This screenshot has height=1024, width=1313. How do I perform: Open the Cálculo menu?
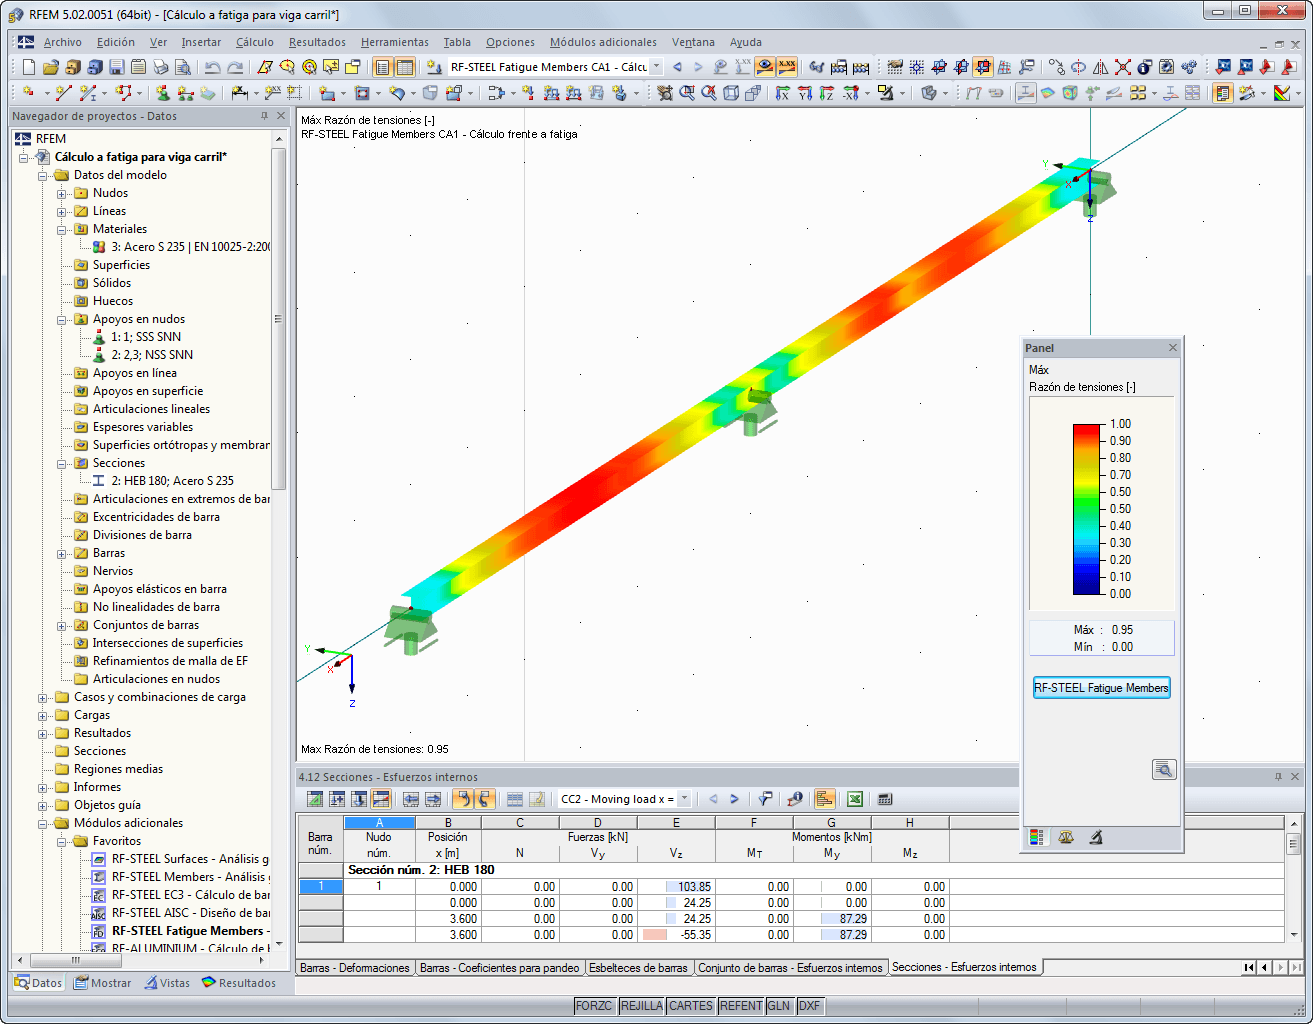click(255, 42)
